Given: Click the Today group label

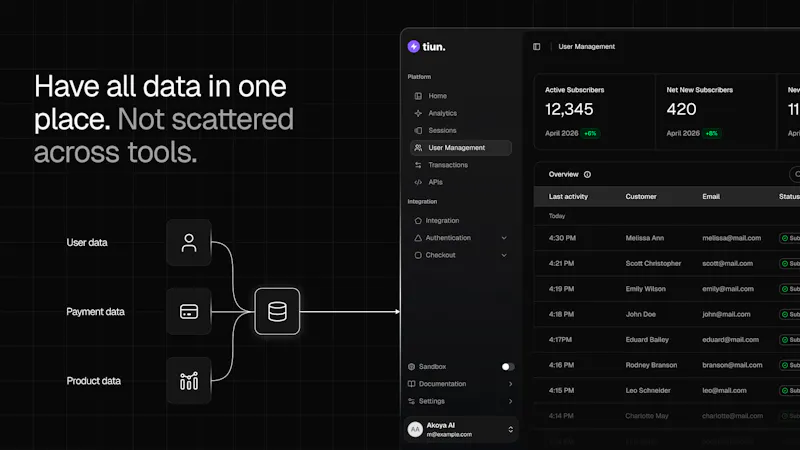Looking at the screenshot, I should tap(557, 216).
